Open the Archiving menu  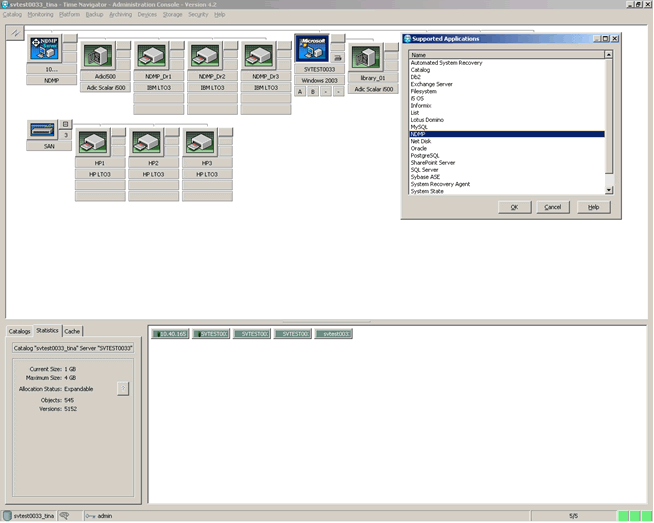point(121,15)
